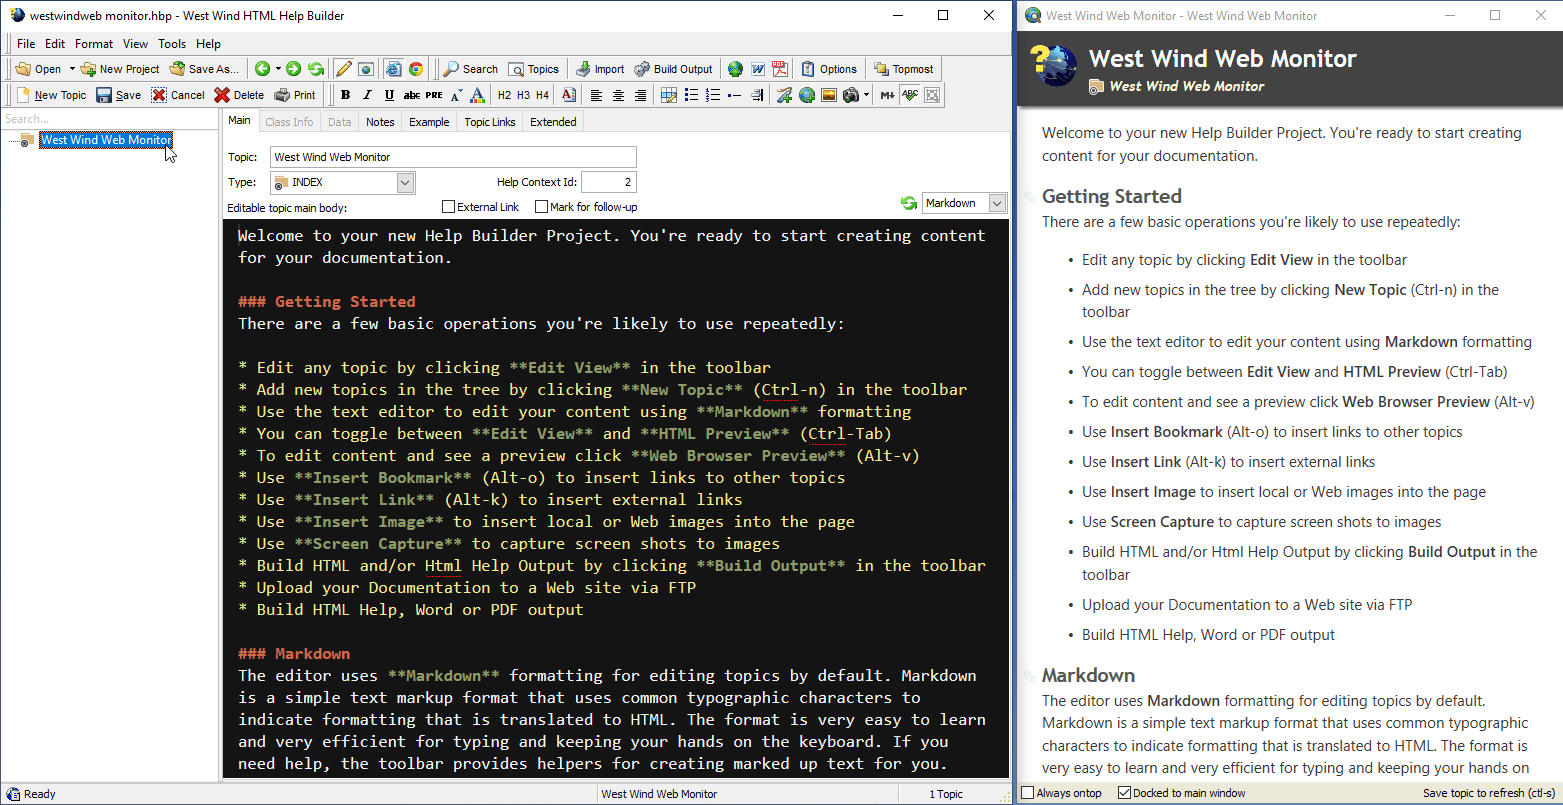Viewport: 1563px width, 805px height.
Task: Switch to the Example tab
Action: (x=429, y=122)
